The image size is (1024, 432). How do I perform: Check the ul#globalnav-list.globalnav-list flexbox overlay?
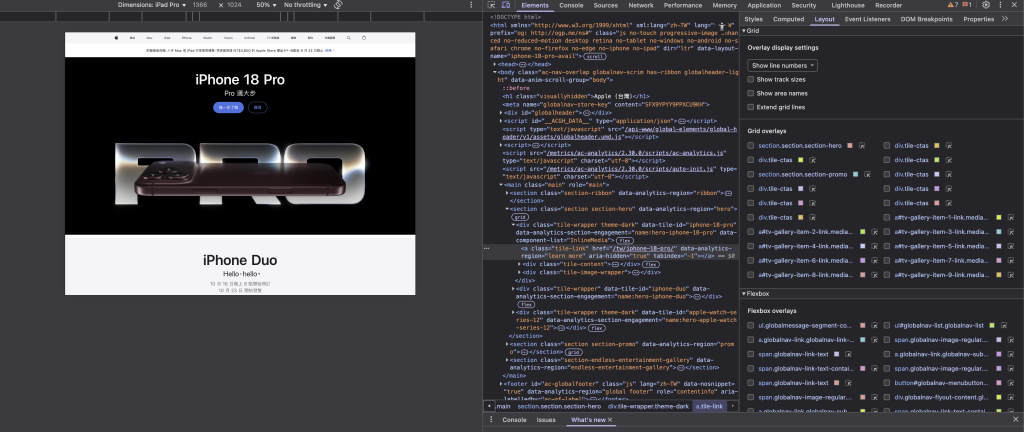pos(888,325)
